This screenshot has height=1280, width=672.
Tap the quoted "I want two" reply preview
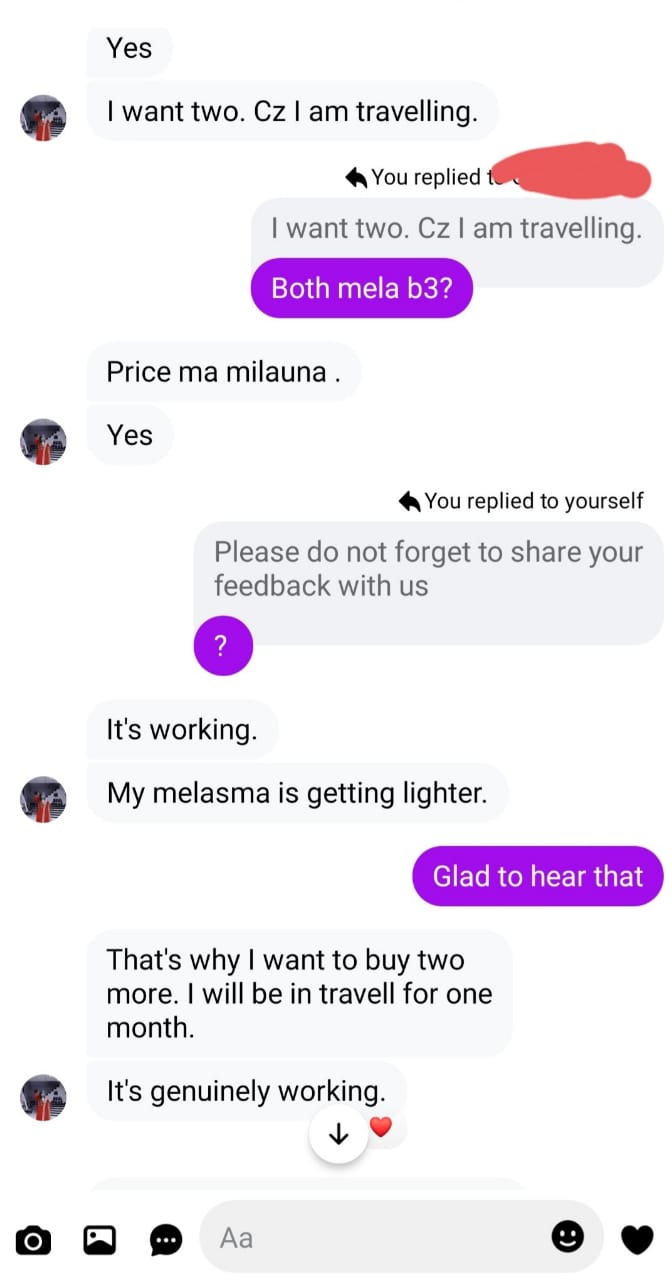[x=455, y=228]
